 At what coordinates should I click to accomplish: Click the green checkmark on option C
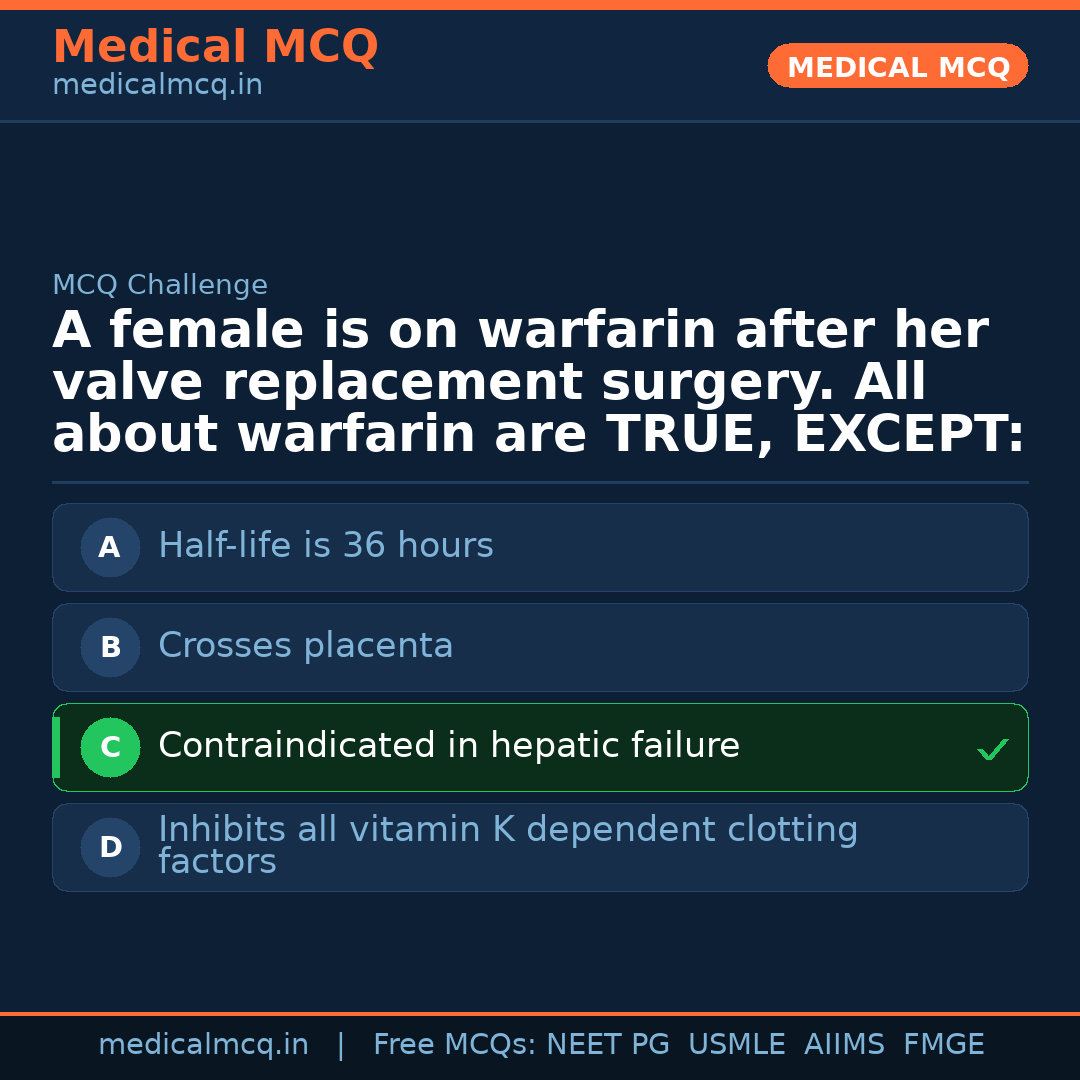pos(992,749)
